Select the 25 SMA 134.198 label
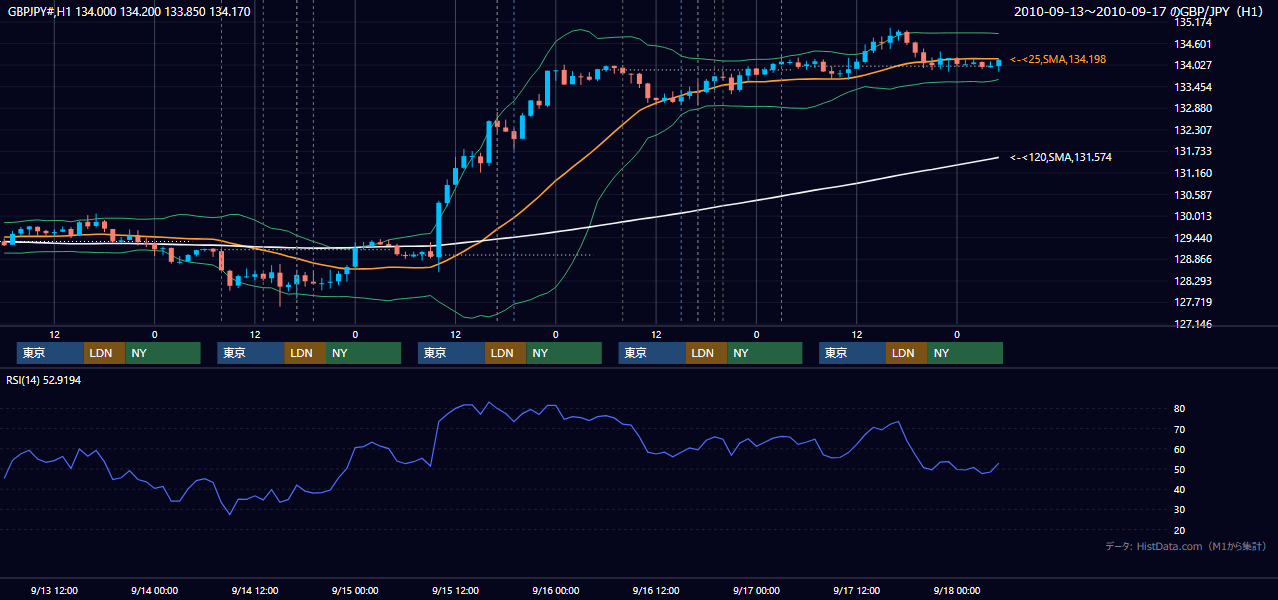 [1058, 60]
